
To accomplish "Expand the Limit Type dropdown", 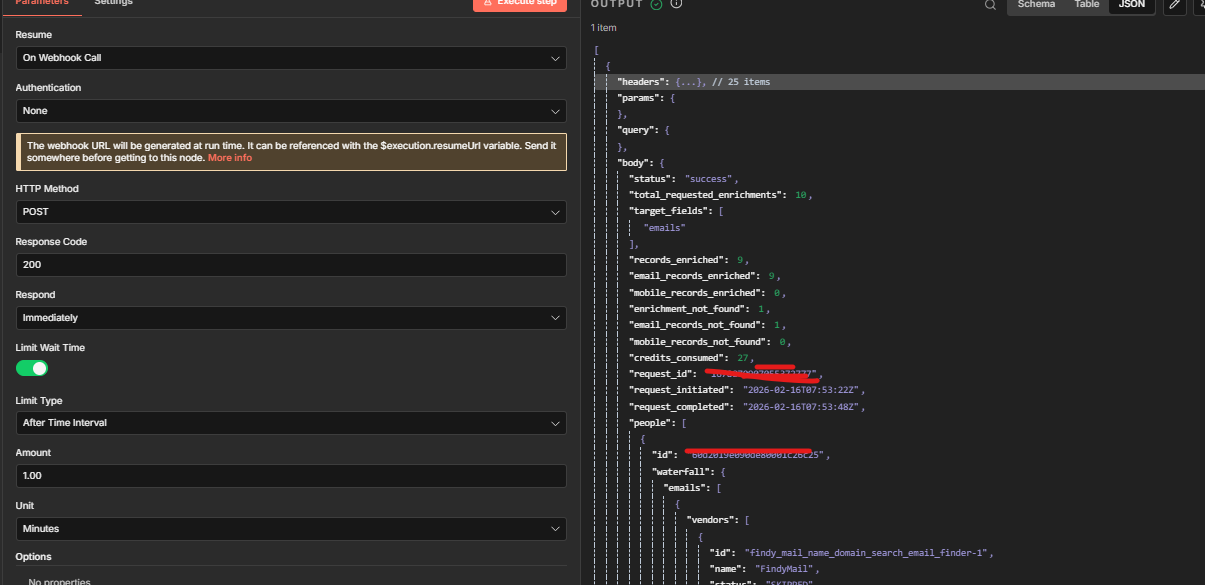I will tap(290, 423).
